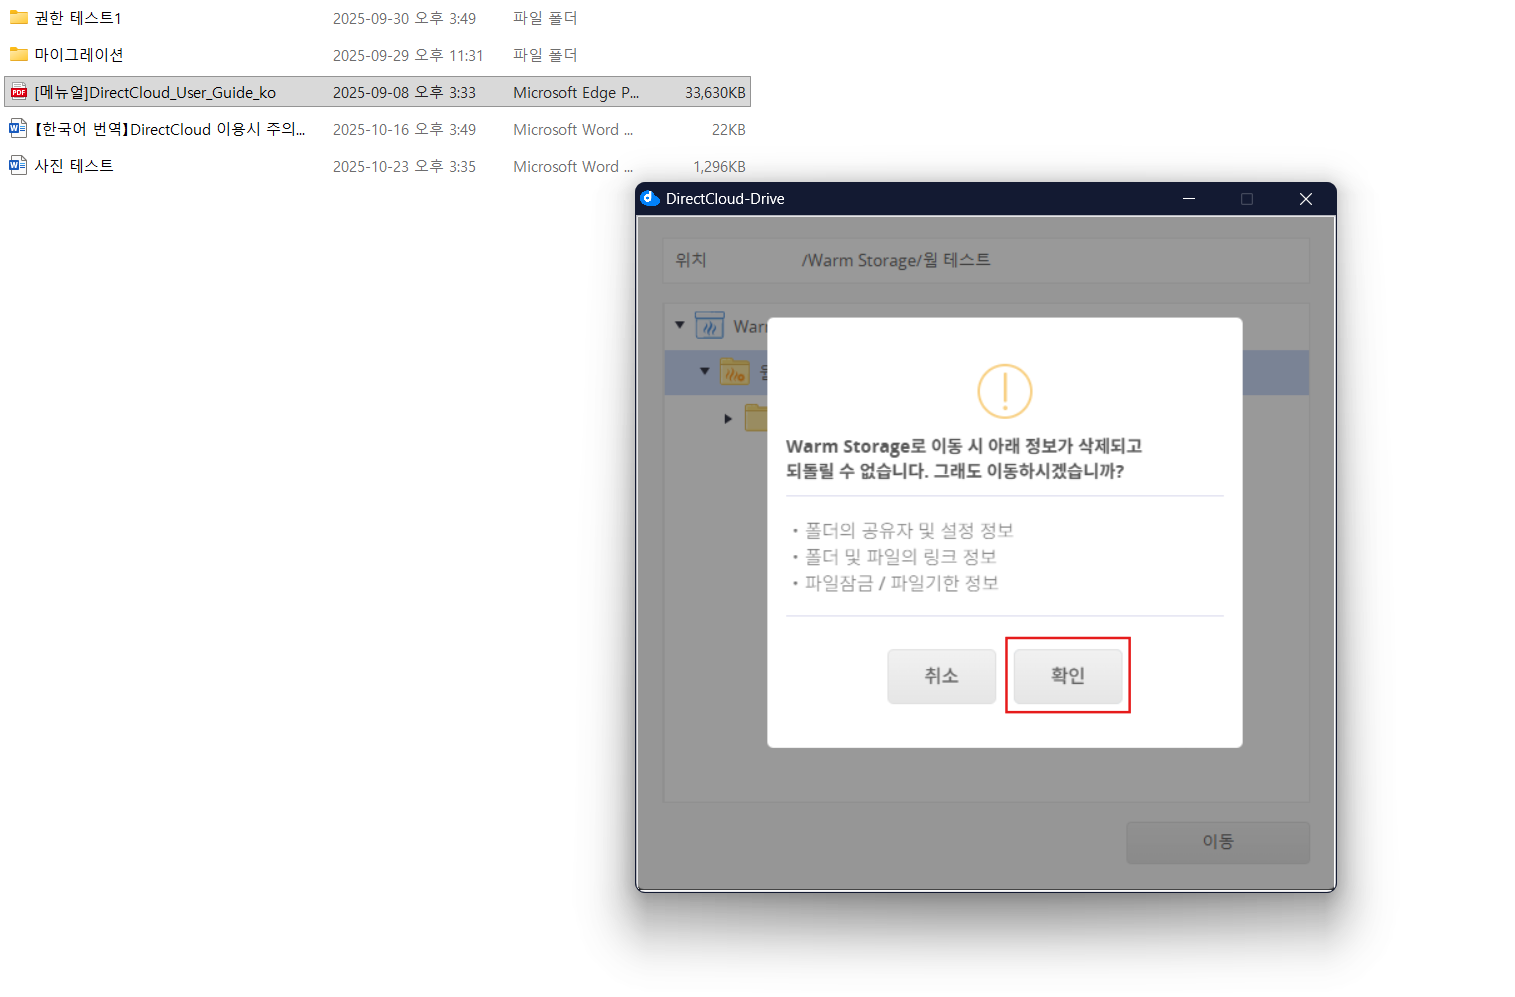Click the 확인 button to confirm move
The image size is (1515, 997).
(x=1067, y=676)
